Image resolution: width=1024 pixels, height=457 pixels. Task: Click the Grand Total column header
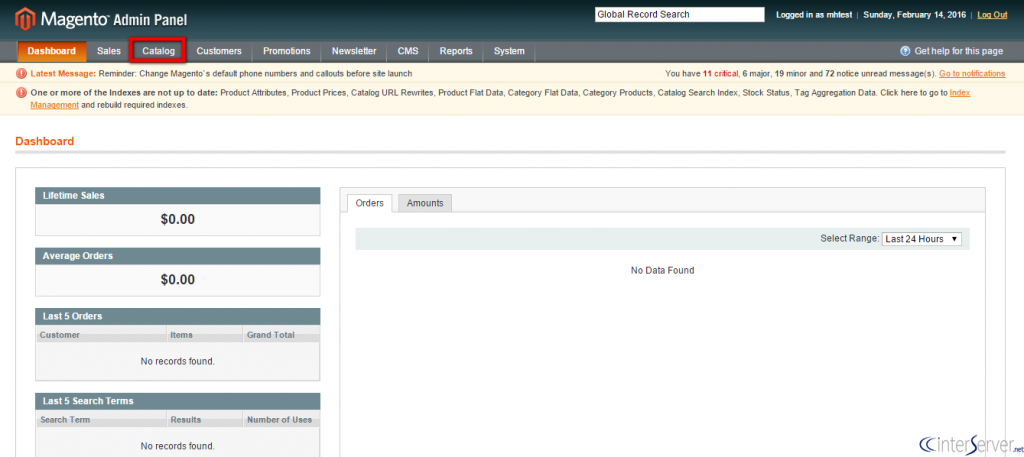281,335
